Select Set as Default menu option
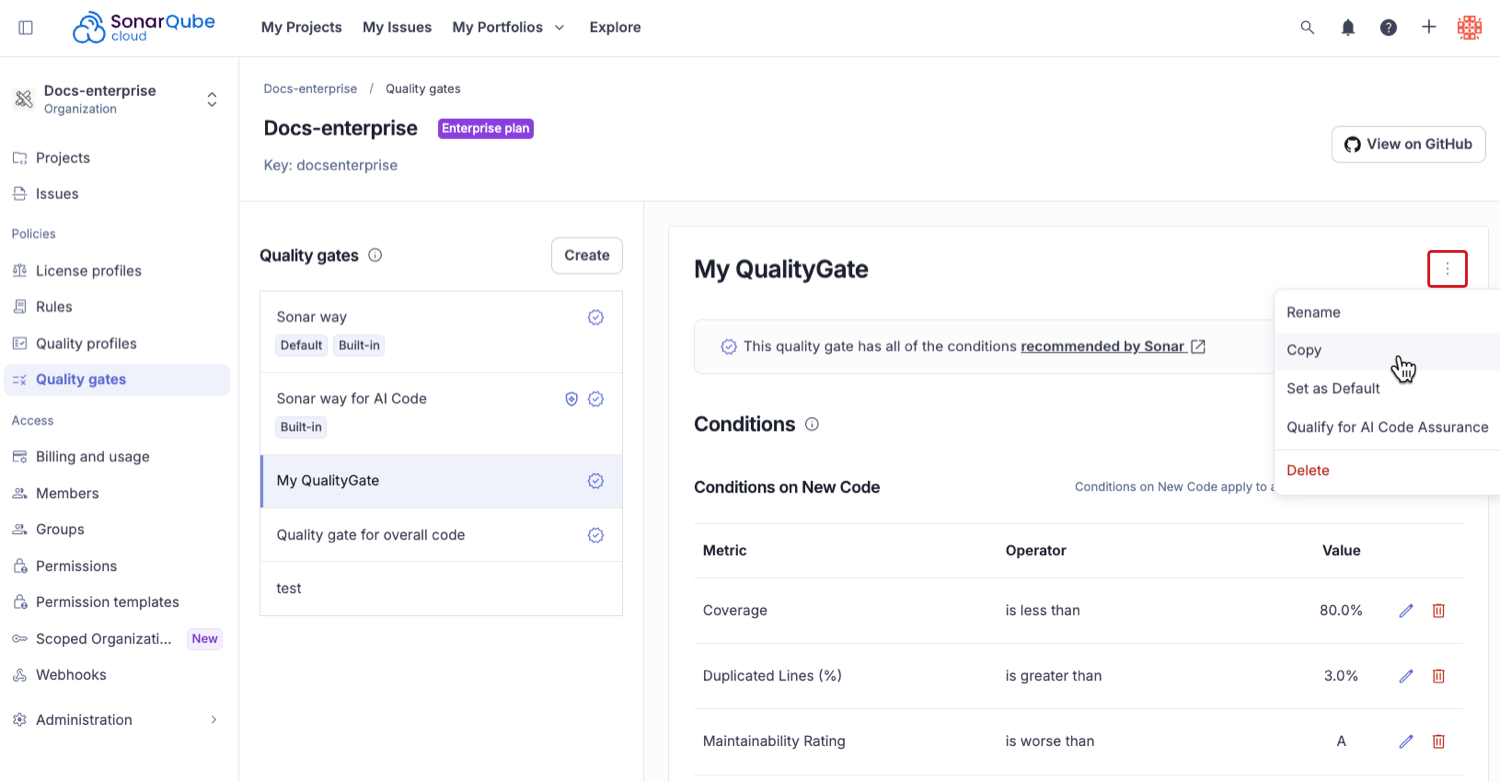 (1387, 388)
